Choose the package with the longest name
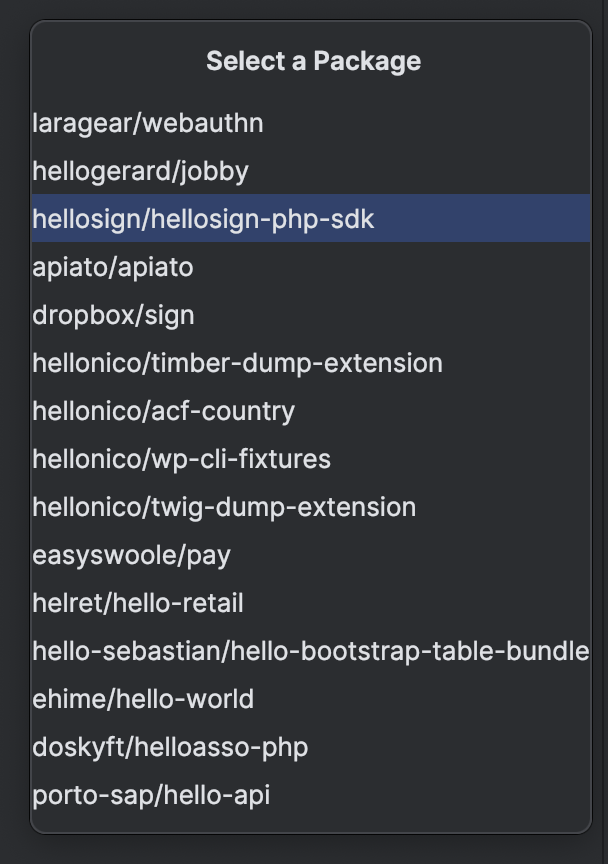Screen dimensions: 608x864 click(x=310, y=651)
